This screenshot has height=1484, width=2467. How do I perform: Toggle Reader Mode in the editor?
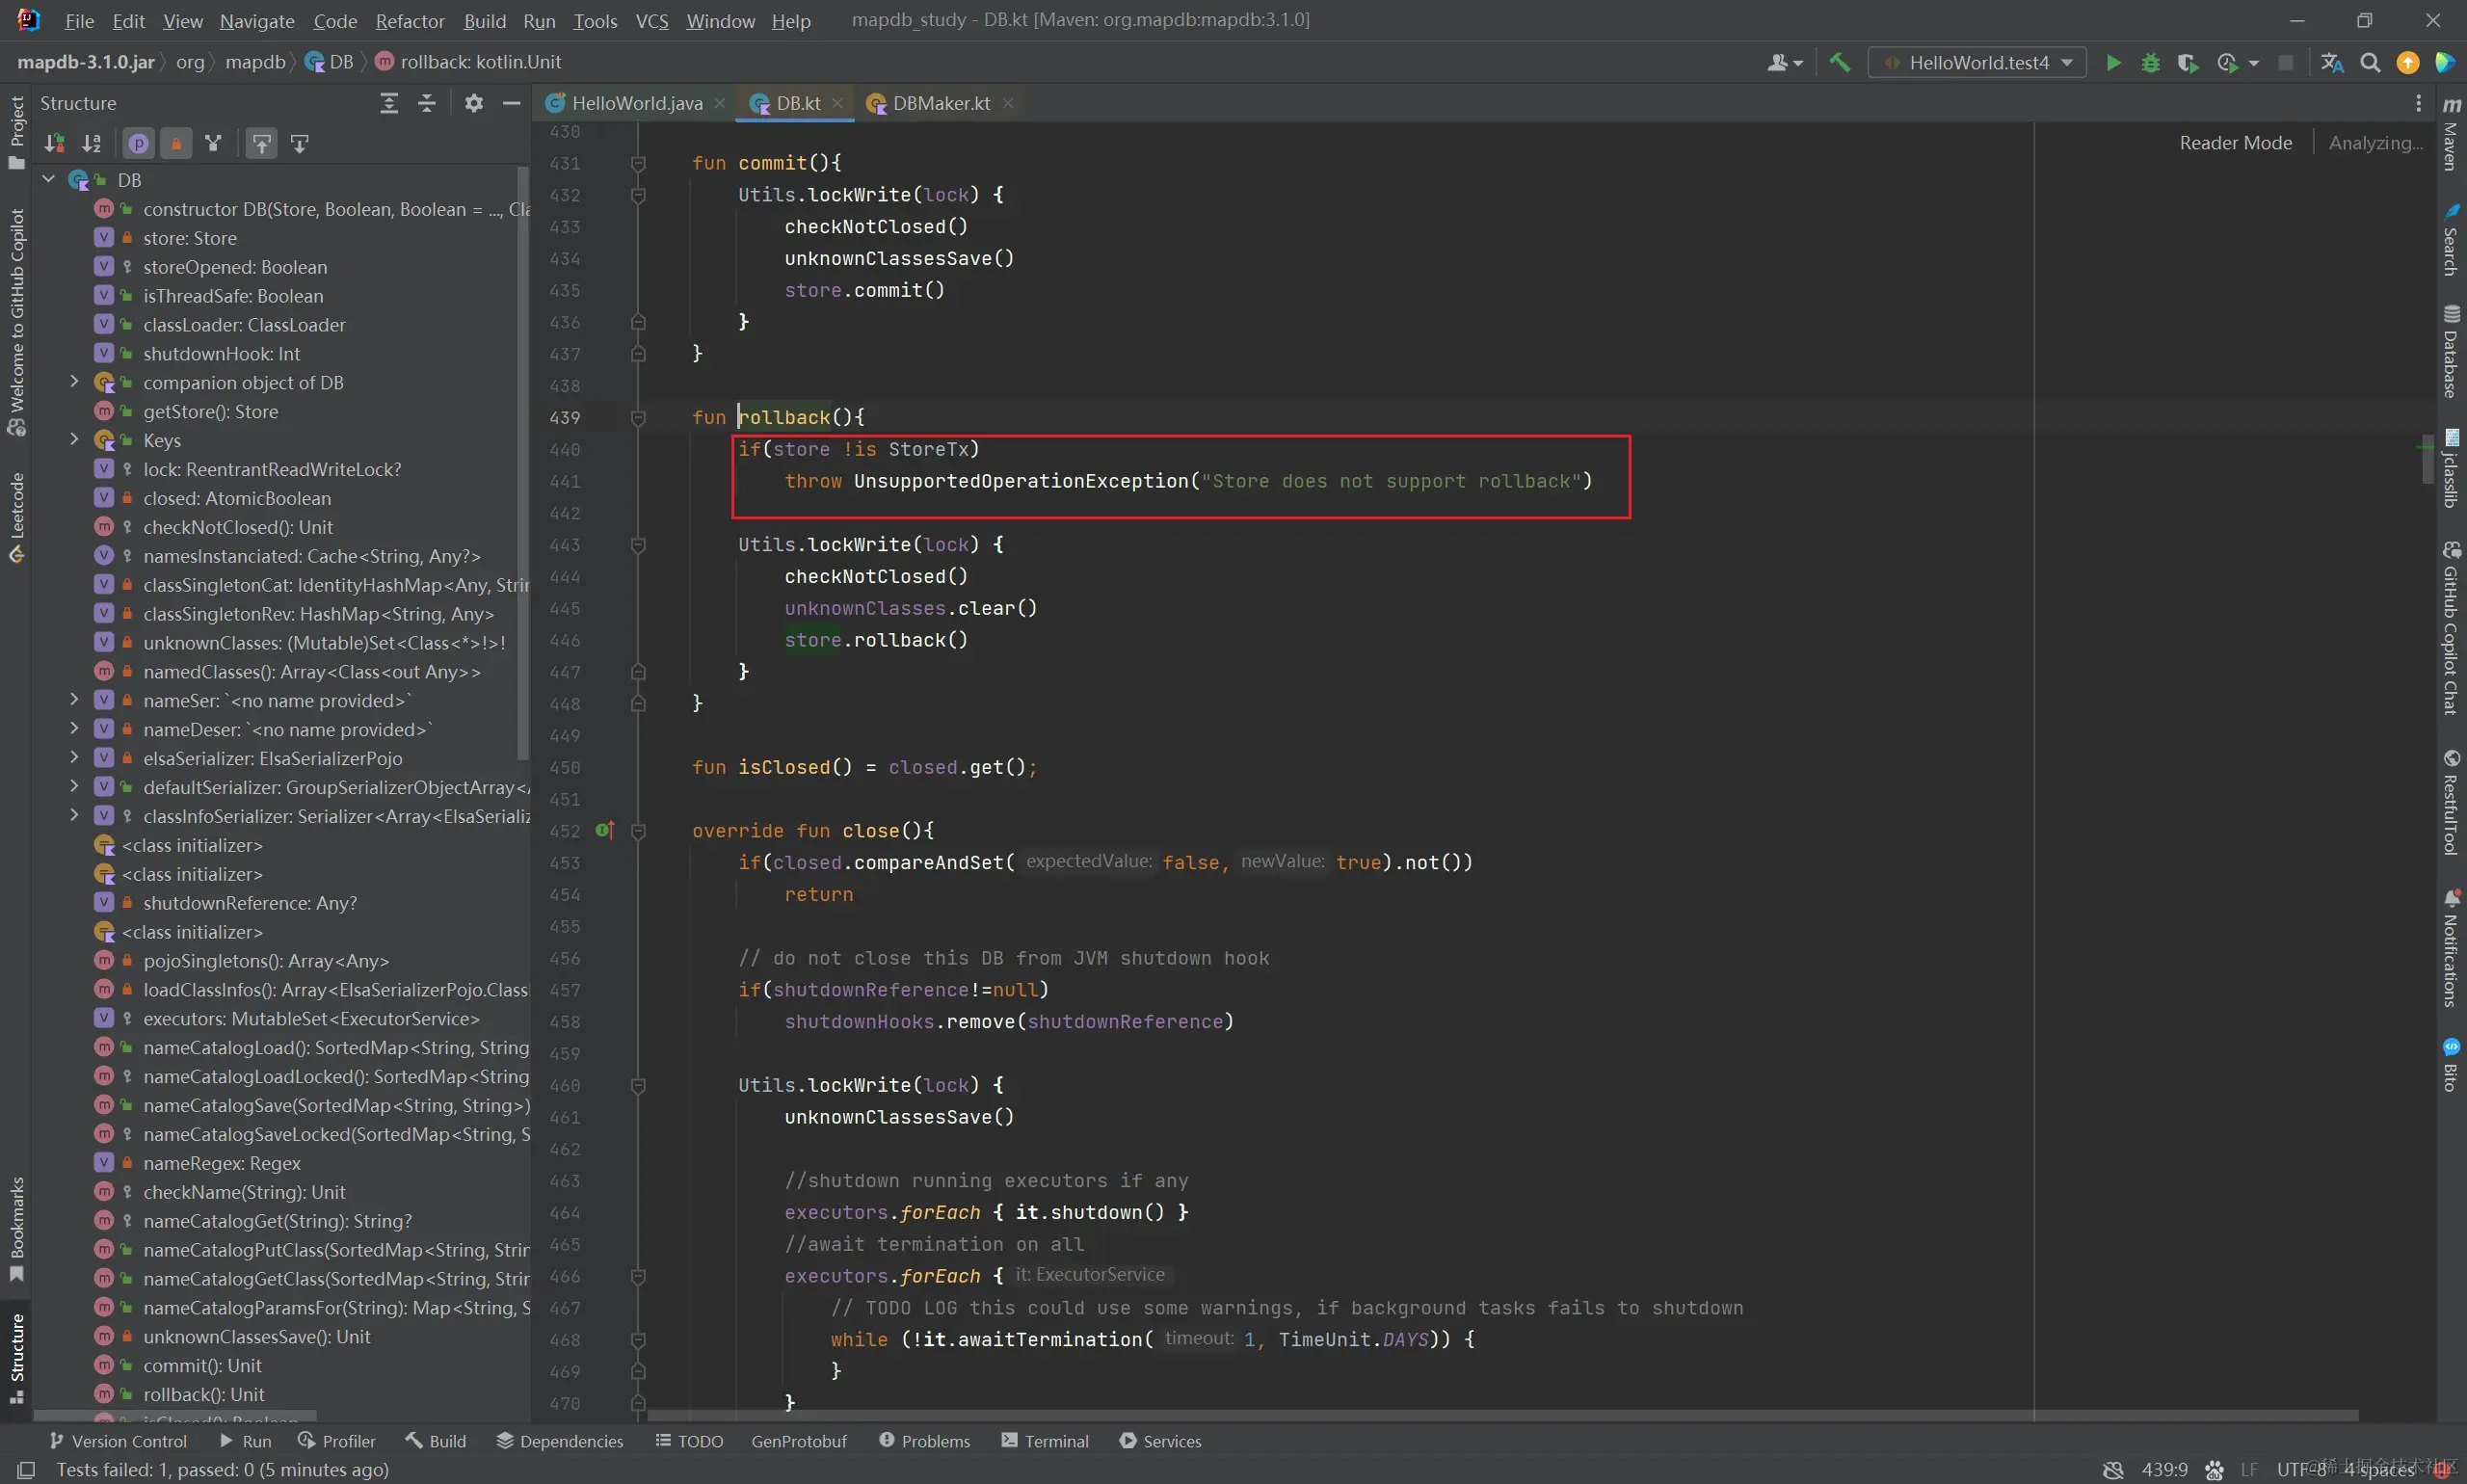click(x=2235, y=143)
